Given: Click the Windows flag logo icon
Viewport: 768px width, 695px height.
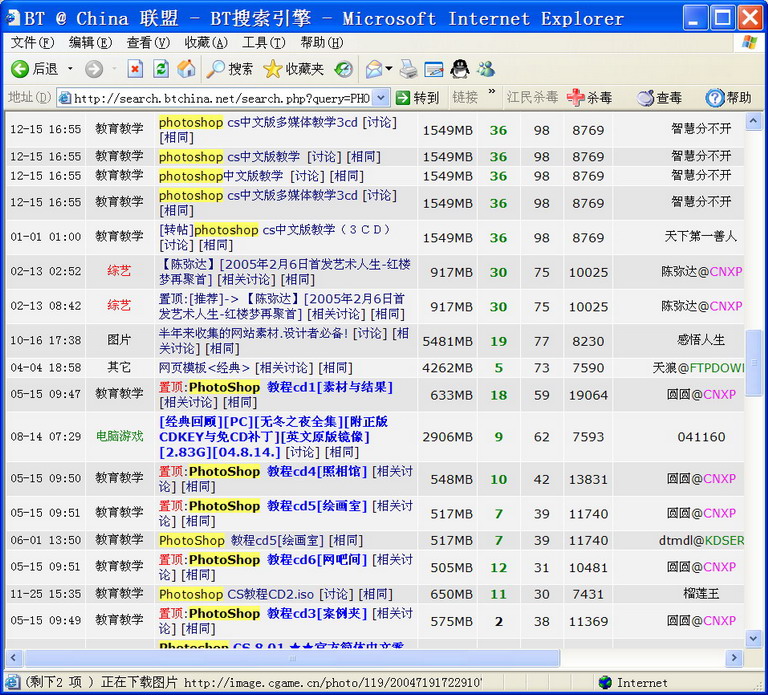Looking at the screenshot, I should point(749,43).
